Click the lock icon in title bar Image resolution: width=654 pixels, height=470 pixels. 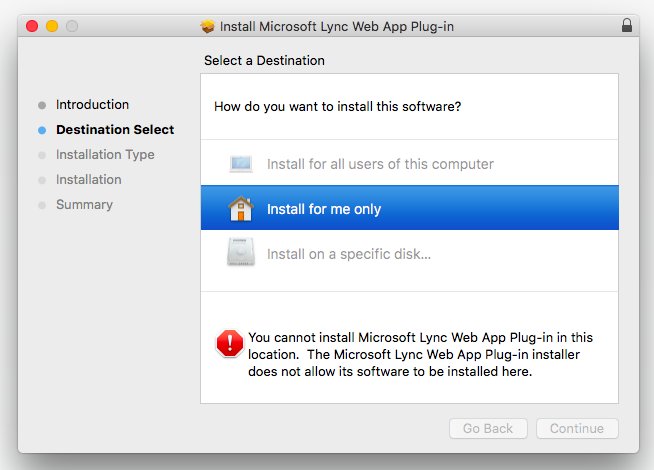point(626,25)
